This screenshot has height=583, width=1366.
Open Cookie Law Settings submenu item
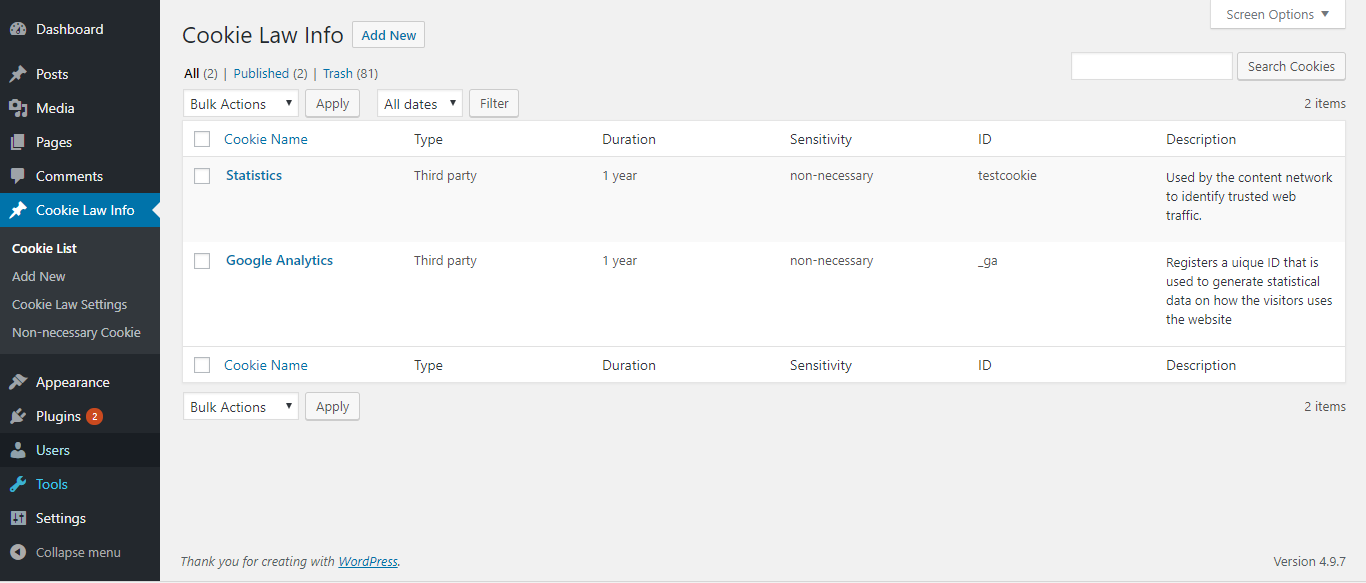point(69,304)
